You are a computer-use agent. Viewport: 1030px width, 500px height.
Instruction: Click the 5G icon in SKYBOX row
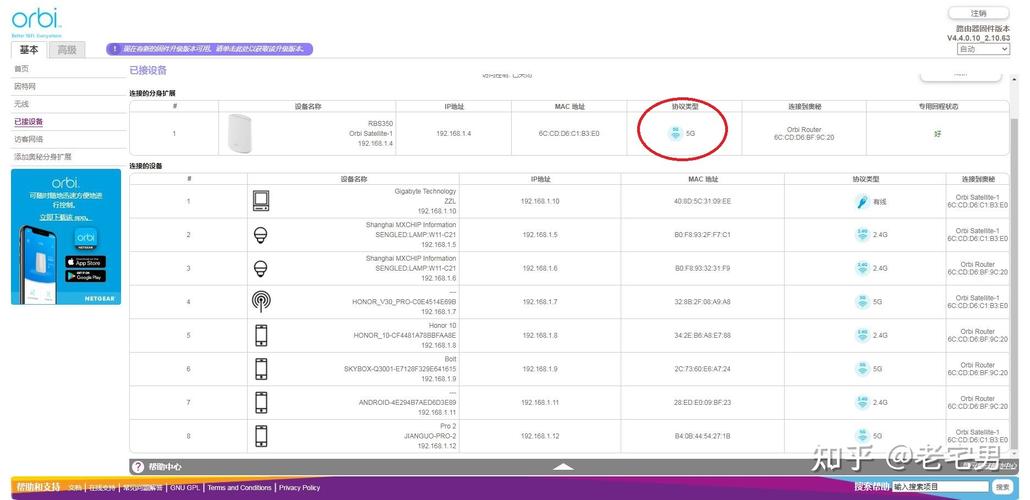[862, 369]
